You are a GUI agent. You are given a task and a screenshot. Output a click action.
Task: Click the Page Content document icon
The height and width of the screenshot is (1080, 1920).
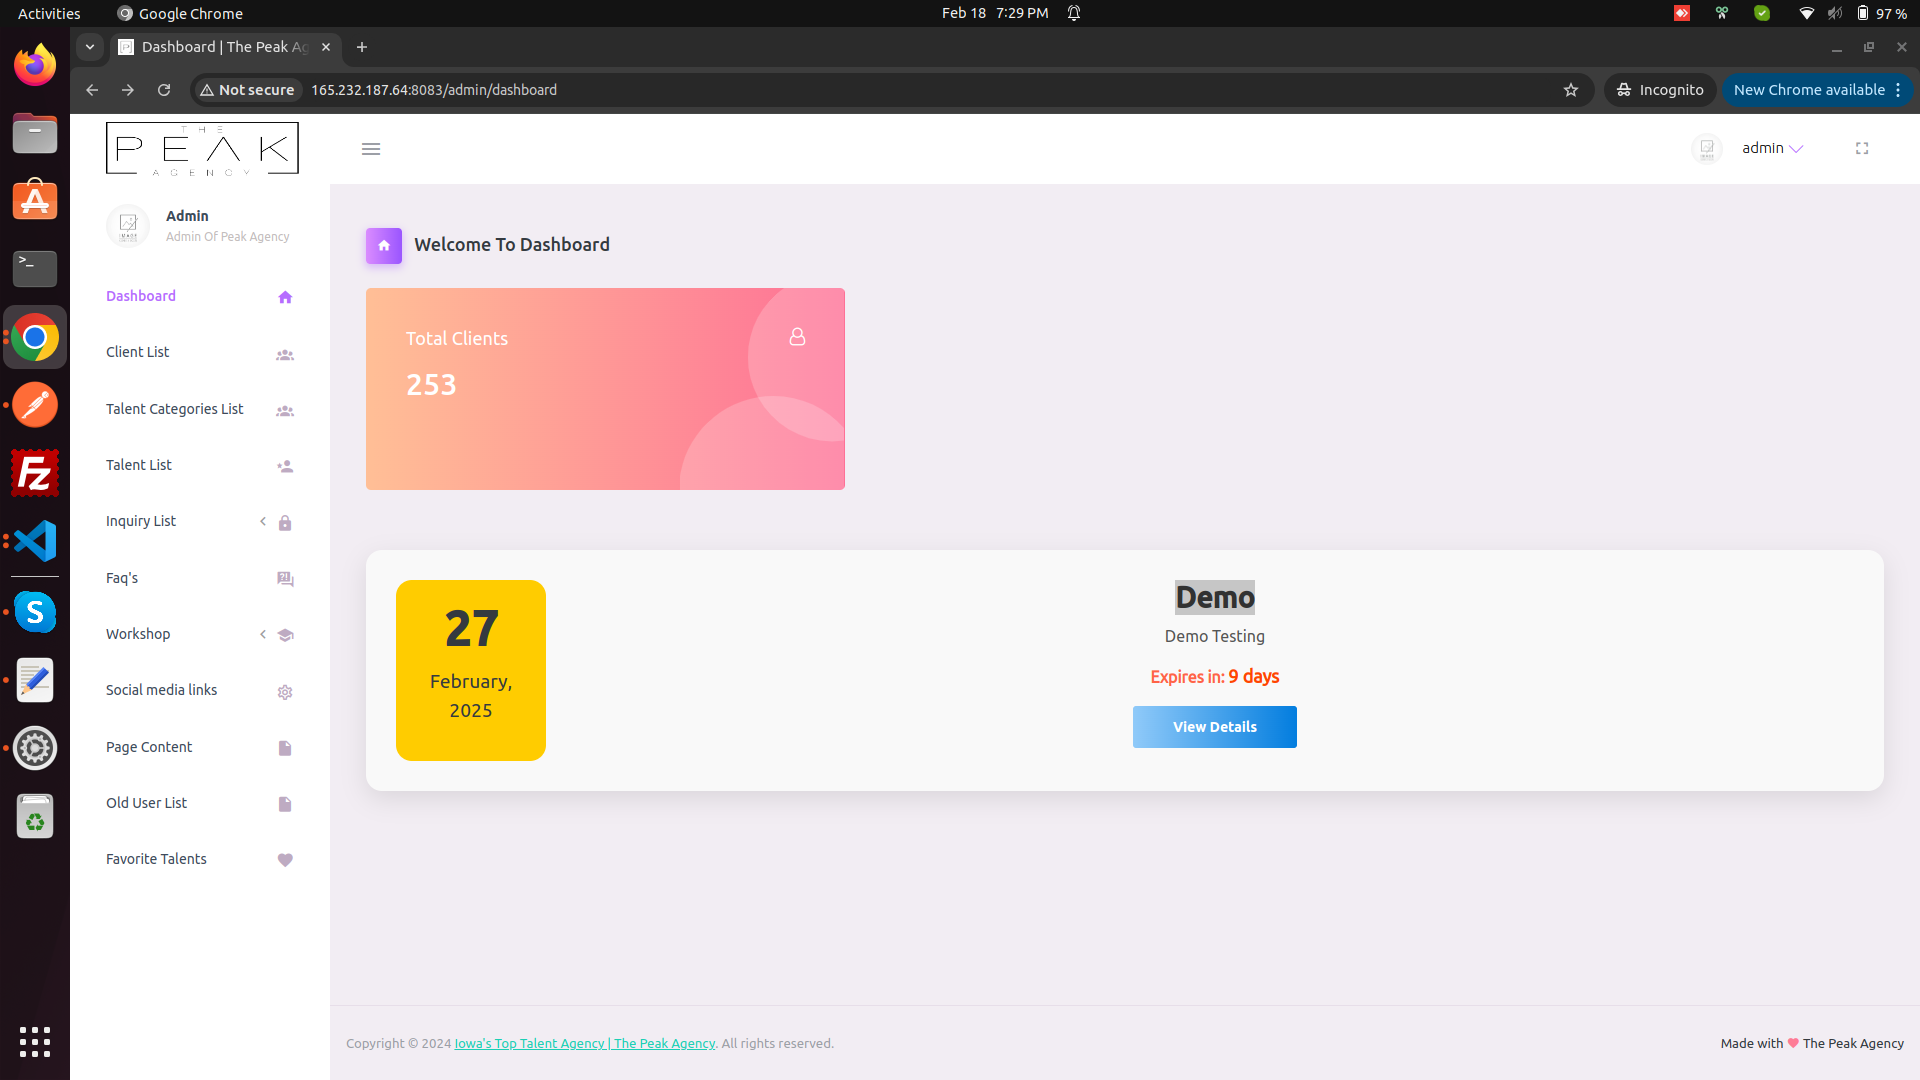[285, 748]
